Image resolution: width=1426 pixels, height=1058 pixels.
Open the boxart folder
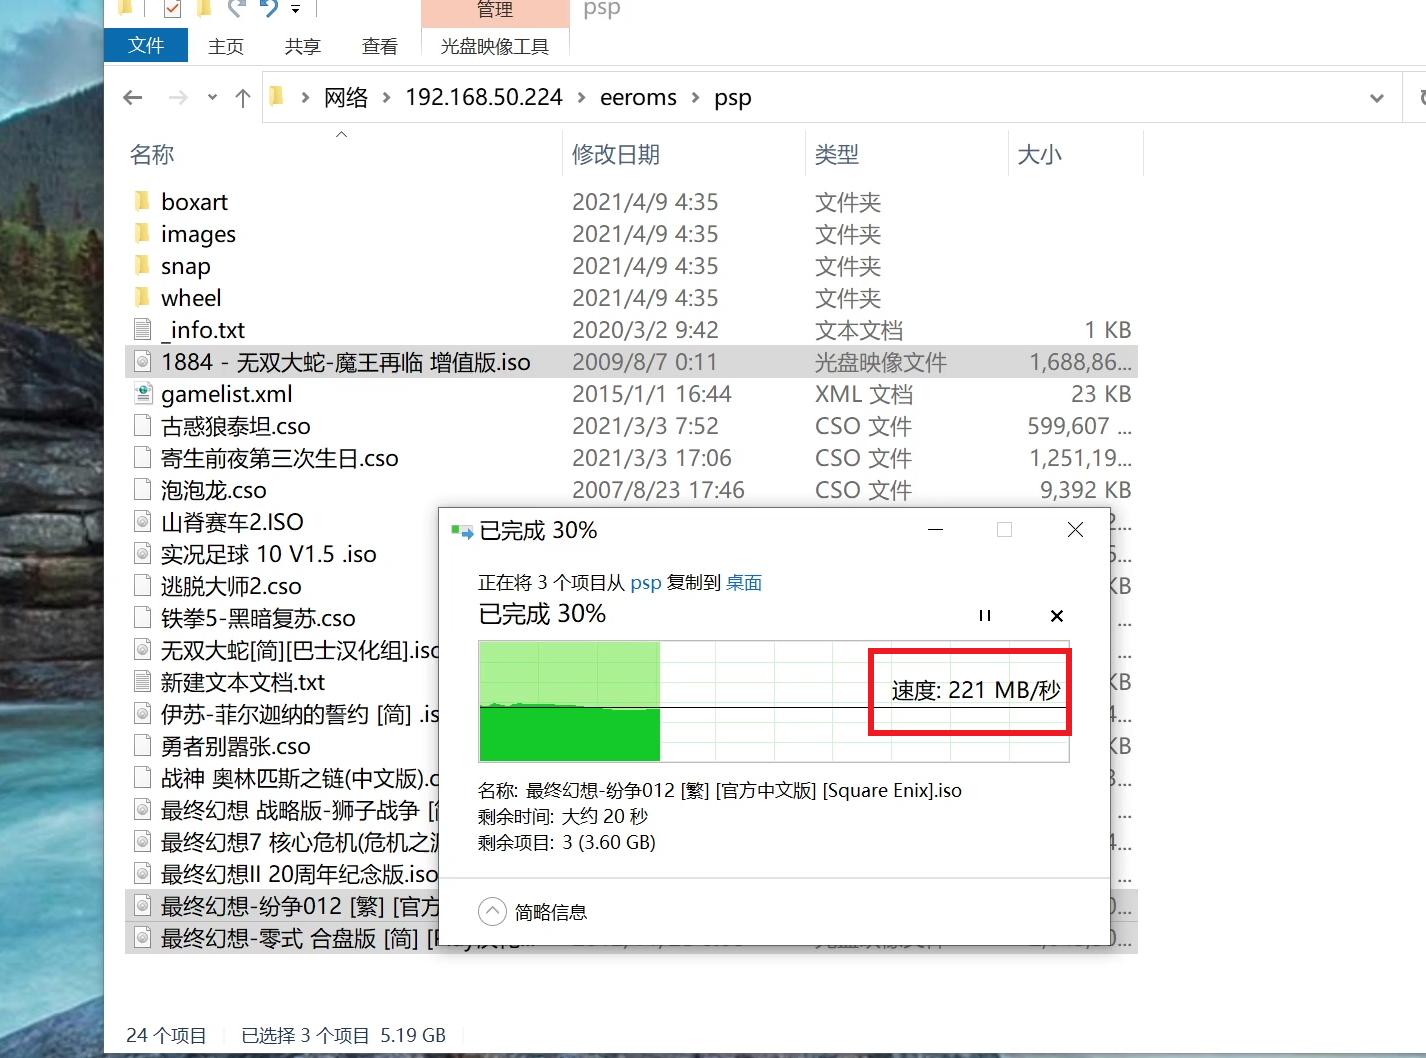click(x=194, y=201)
